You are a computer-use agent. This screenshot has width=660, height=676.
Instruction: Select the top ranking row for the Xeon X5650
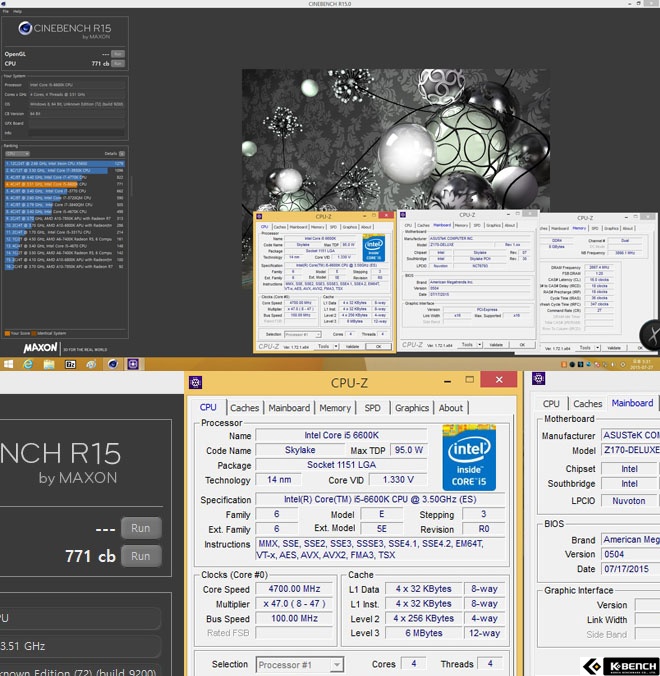pos(65,163)
